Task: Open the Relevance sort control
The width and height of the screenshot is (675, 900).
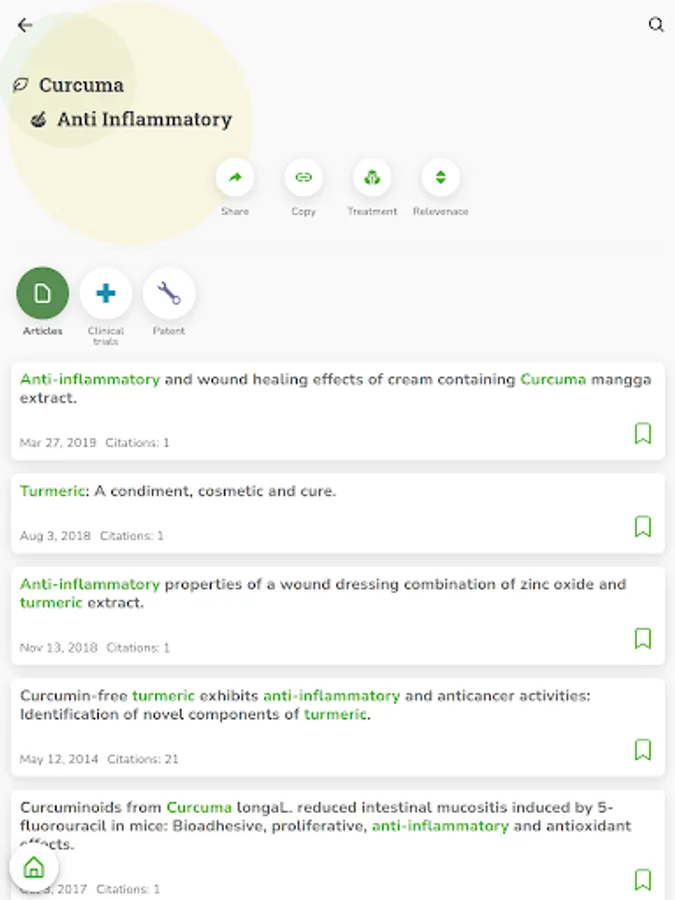Action: (x=440, y=178)
